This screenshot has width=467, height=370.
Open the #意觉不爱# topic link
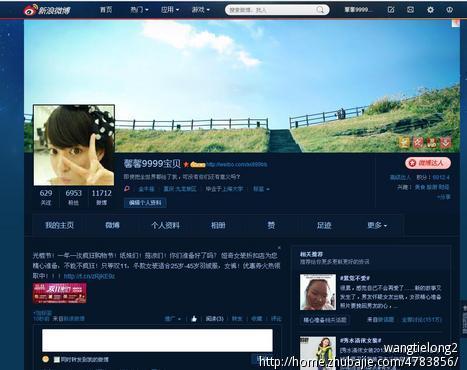point(355,278)
